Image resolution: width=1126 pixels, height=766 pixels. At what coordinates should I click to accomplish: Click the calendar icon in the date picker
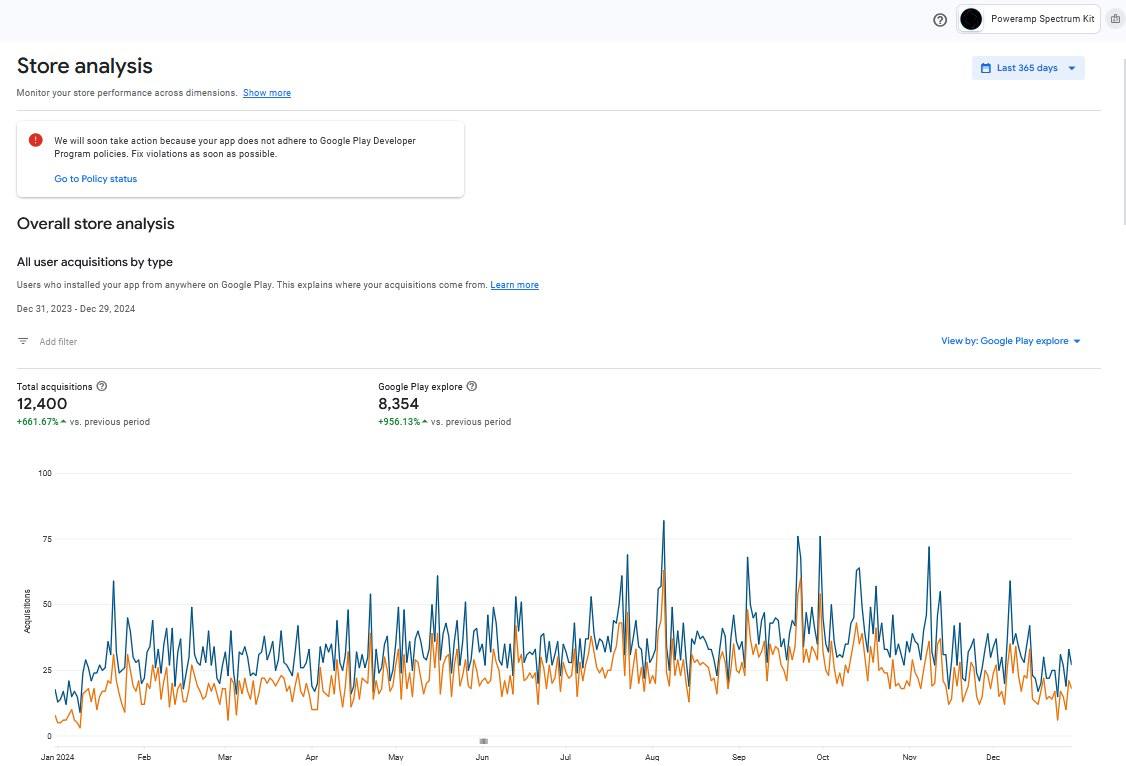(985, 68)
